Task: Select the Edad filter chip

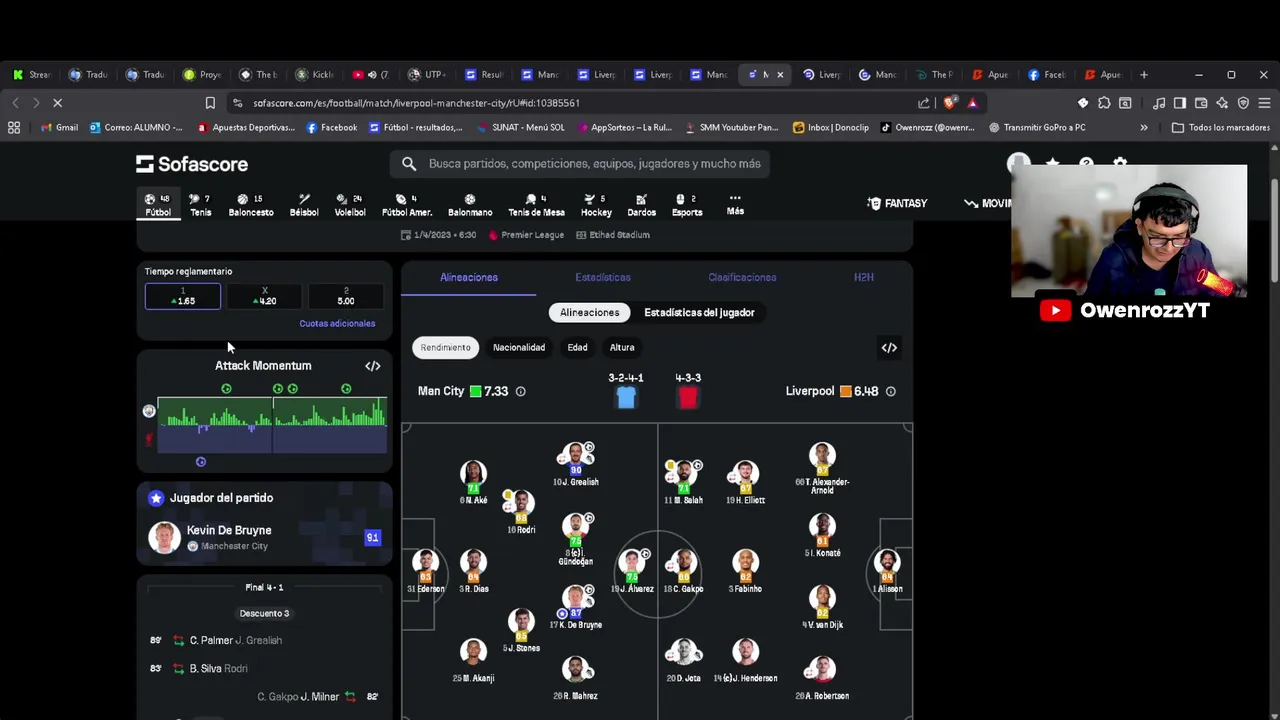Action: pos(577,348)
